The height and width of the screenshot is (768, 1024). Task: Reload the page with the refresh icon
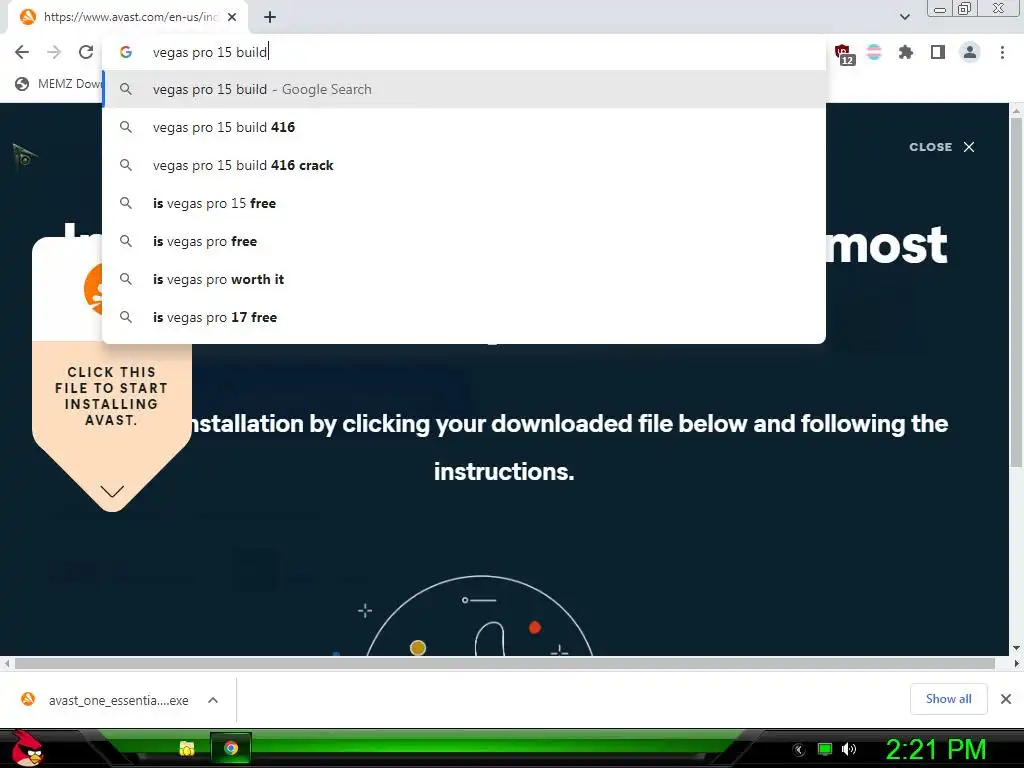[x=86, y=52]
